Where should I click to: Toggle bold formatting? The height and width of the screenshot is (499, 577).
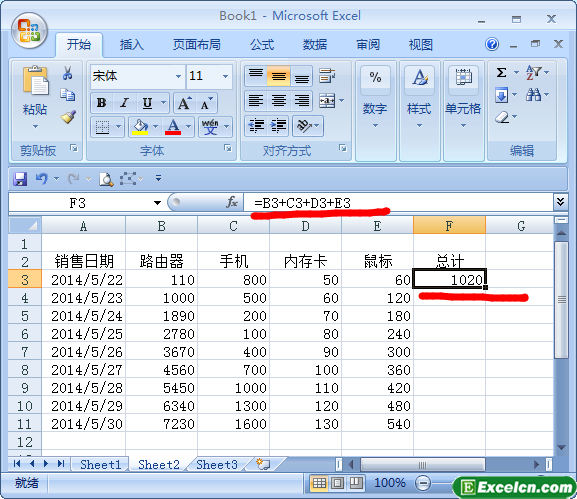pyautogui.click(x=102, y=103)
